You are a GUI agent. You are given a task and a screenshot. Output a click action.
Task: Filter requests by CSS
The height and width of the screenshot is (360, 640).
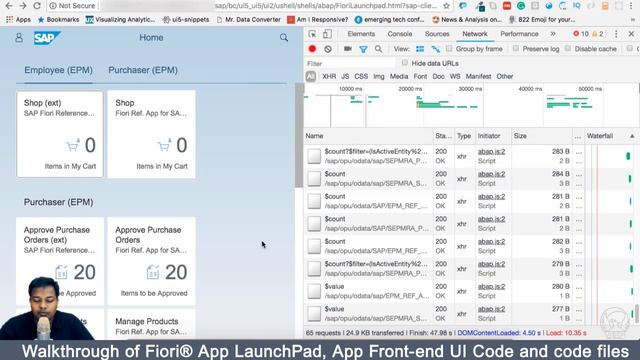tap(361, 76)
